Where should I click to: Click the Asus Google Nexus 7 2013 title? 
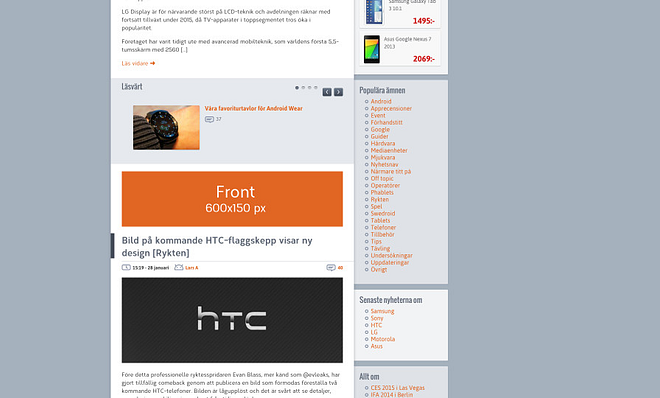[x=407, y=42]
